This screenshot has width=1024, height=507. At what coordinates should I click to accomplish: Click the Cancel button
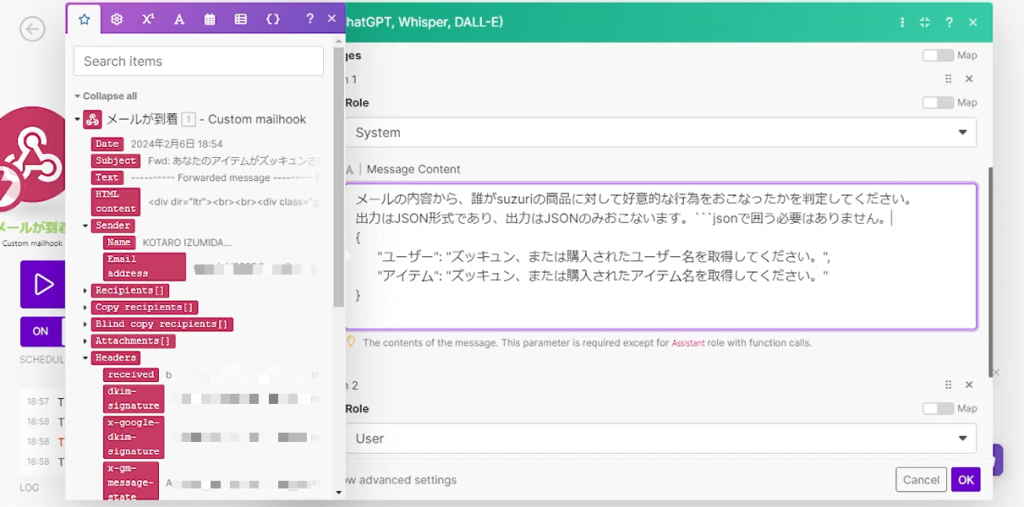pos(920,480)
